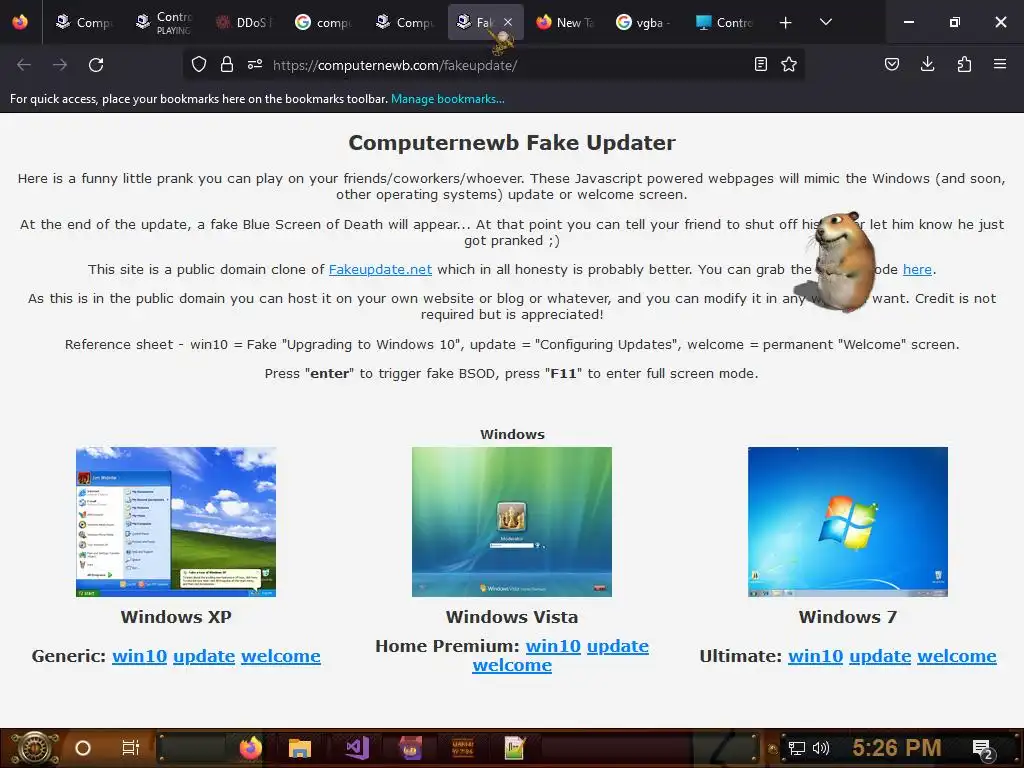The width and height of the screenshot is (1024, 768).
Task: Switch to the New Tab tab
Action: click(566, 22)
